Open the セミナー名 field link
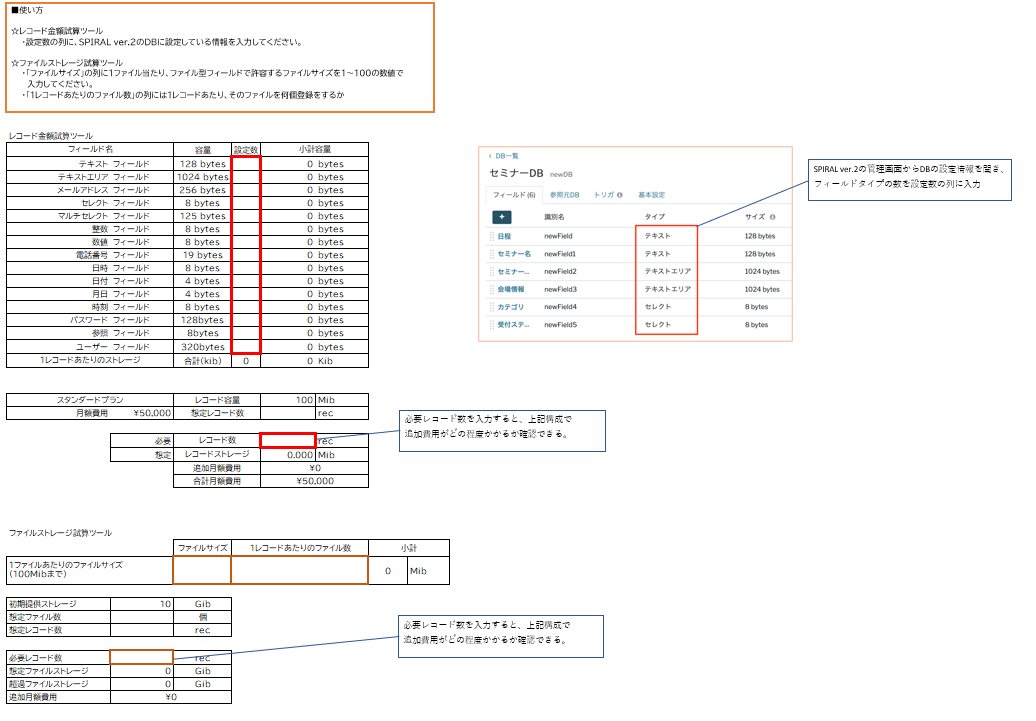Screen dimensions: 1036x721 (x=514, y=254)
